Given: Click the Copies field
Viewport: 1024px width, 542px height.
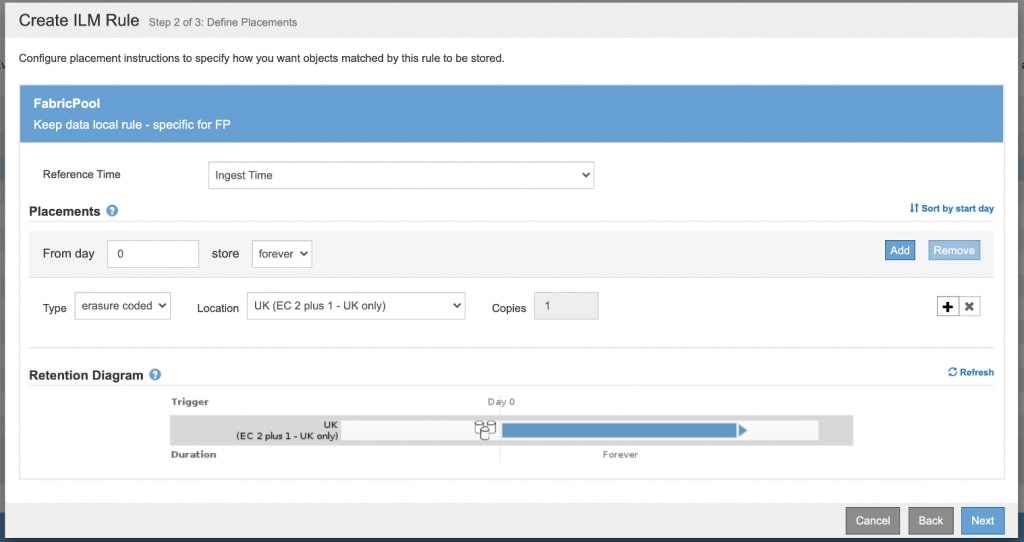Looking at the screenshot, I should click(x=566, y=307).
